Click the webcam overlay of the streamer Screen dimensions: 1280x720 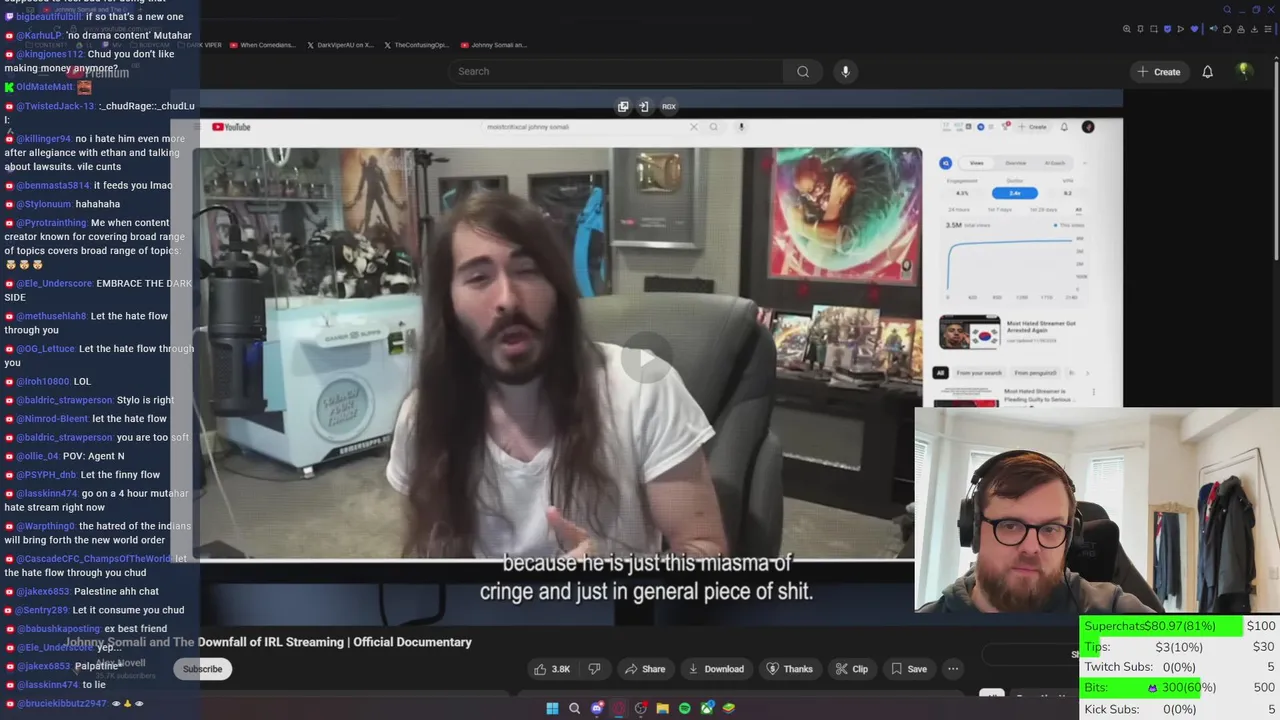click(x=1097, y=510)
